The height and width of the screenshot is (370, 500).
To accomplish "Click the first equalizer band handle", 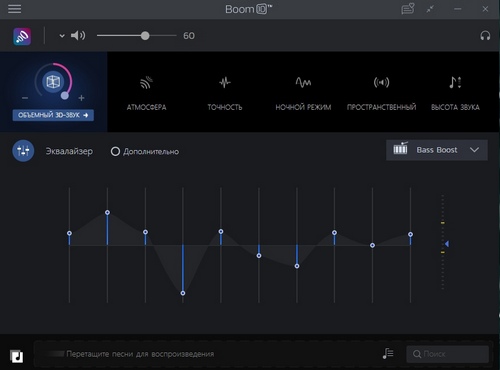I will click(x=69, y=233).
